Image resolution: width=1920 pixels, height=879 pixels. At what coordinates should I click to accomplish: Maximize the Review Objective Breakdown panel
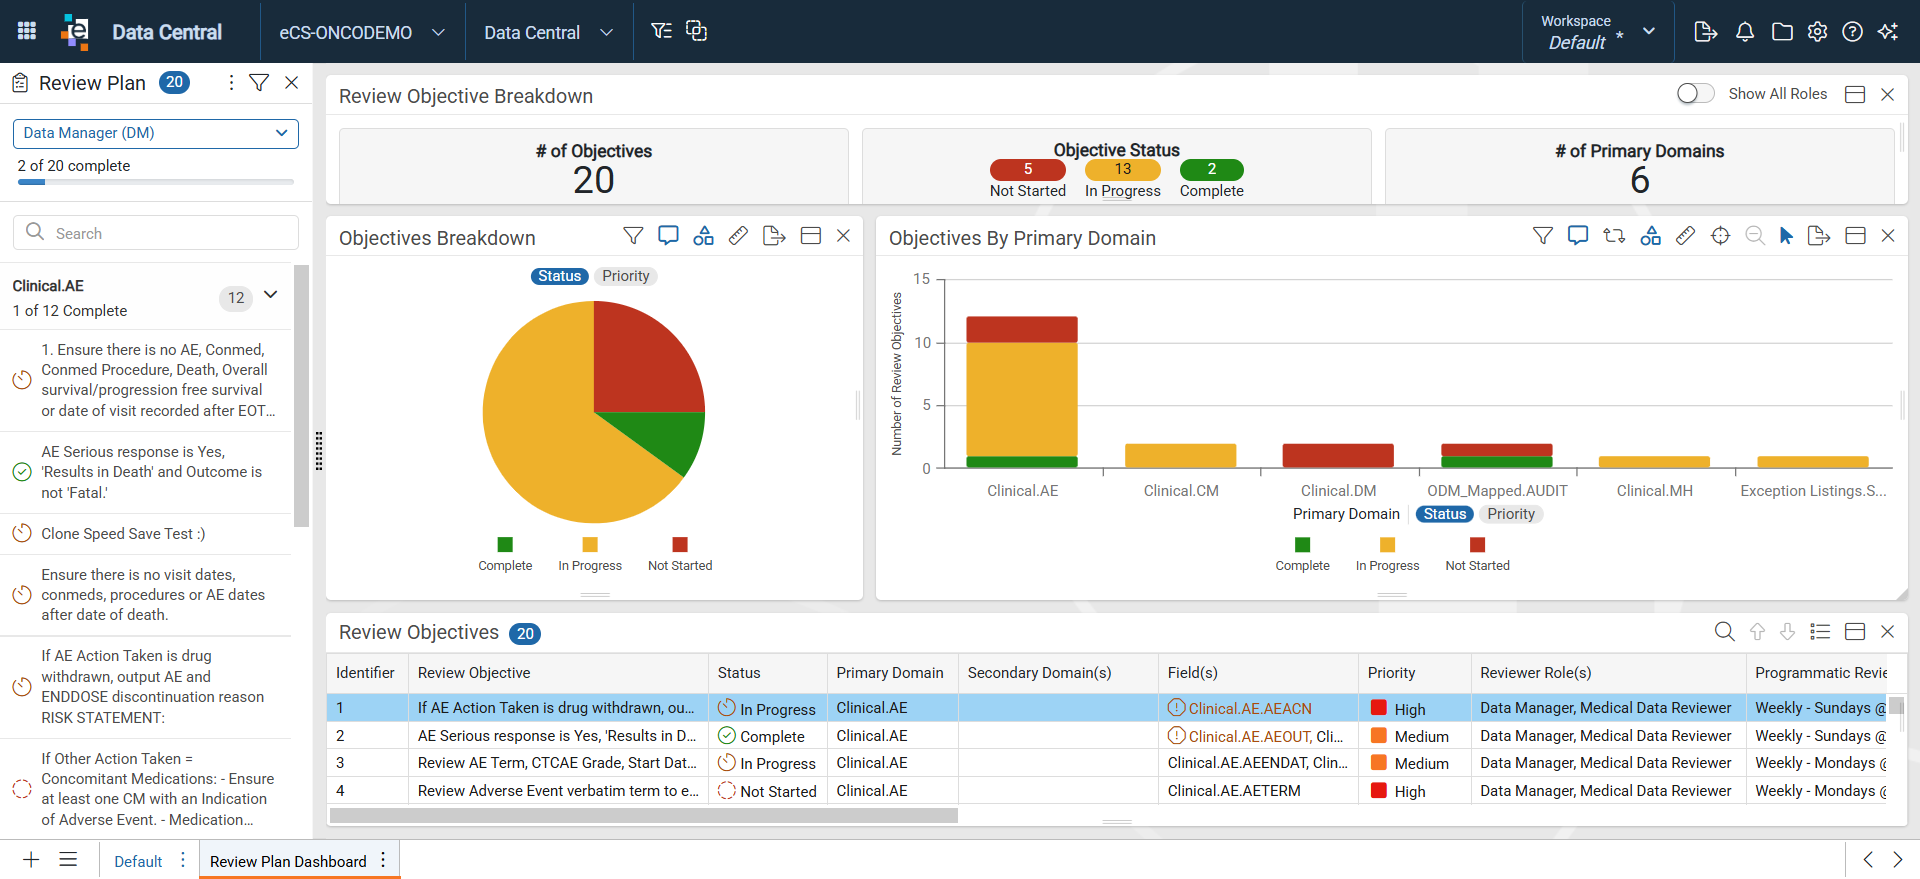1855,94
